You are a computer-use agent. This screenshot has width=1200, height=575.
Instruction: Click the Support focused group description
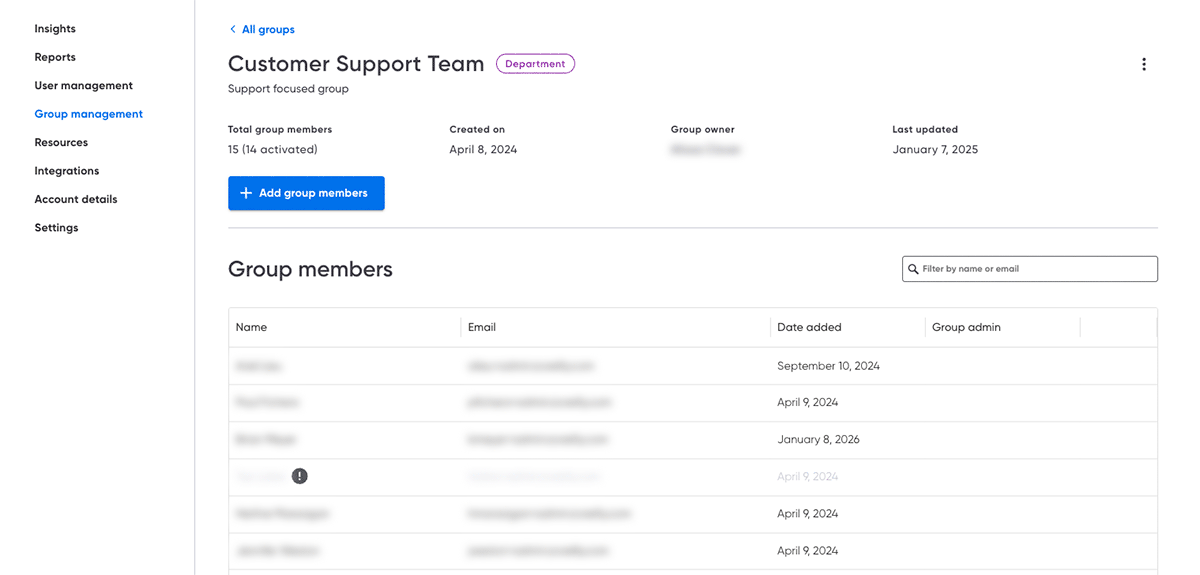coord(288,89)
